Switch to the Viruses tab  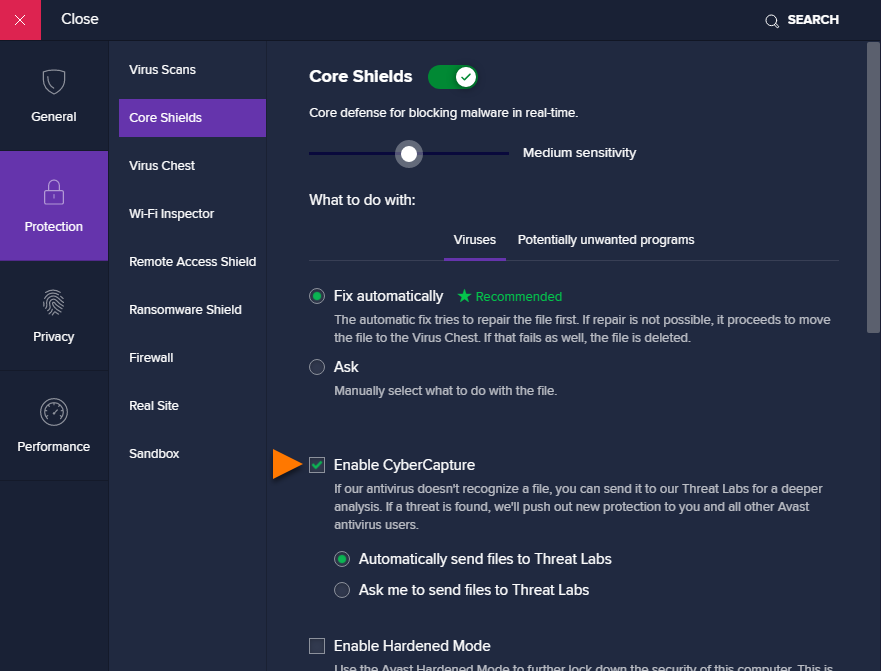475,240
